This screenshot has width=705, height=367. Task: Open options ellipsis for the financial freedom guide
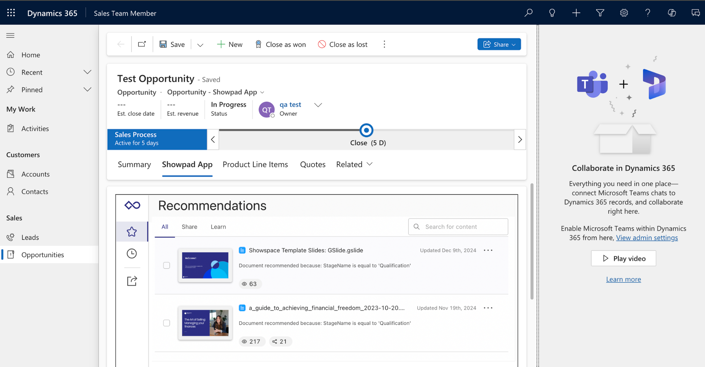pos(488,308)
